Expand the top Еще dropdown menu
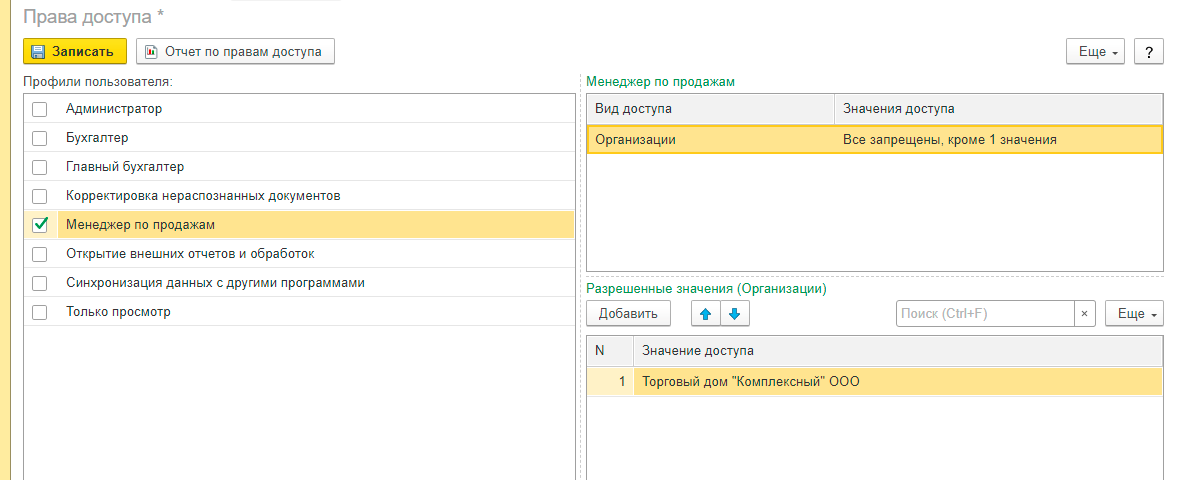Screen dimensions: 1177x480 (1097, 52)
